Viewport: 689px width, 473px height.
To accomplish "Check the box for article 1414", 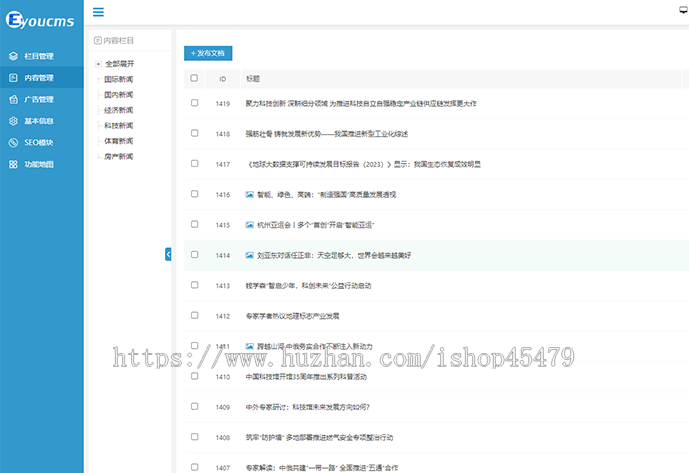I will point(195,254).
